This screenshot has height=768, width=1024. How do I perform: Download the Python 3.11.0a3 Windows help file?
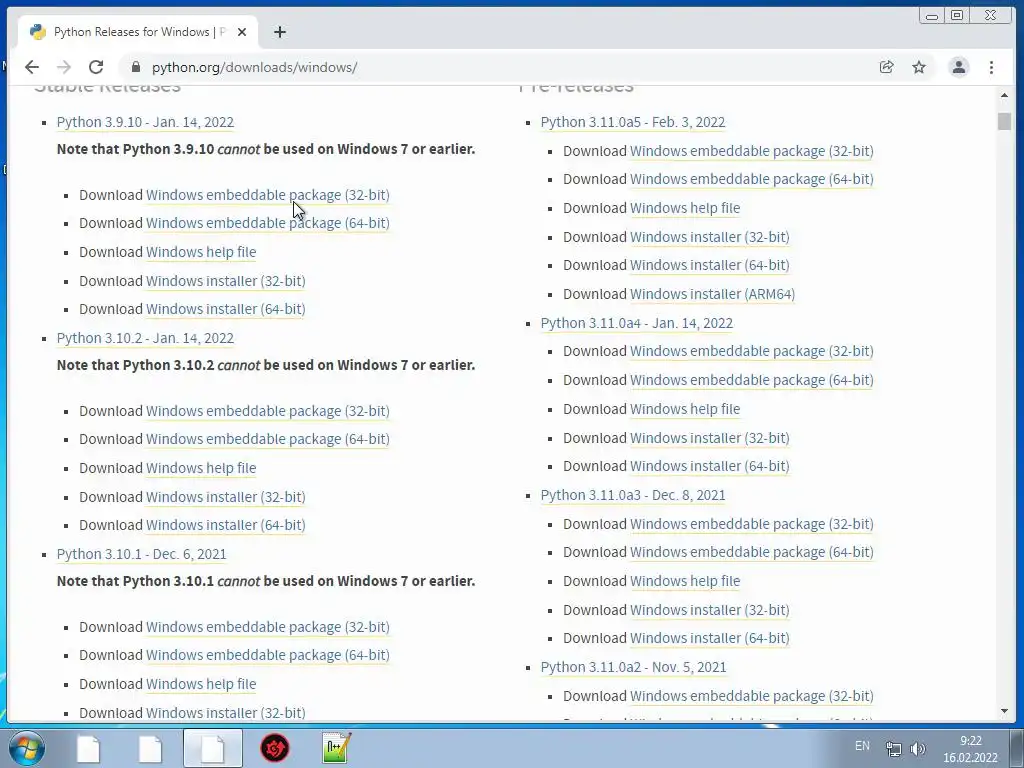pyautogui.click(x=685, y=581)
